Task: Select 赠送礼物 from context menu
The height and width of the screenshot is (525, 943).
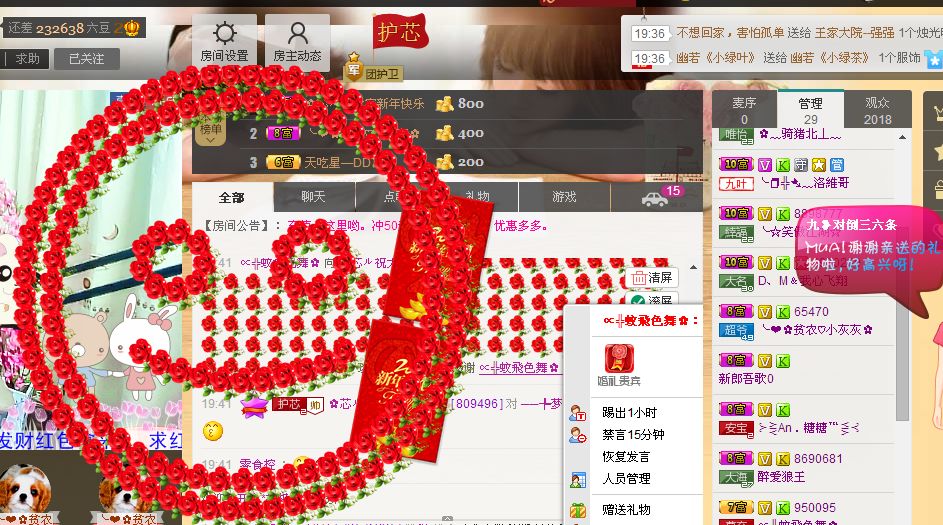Action: coord(626,509)
